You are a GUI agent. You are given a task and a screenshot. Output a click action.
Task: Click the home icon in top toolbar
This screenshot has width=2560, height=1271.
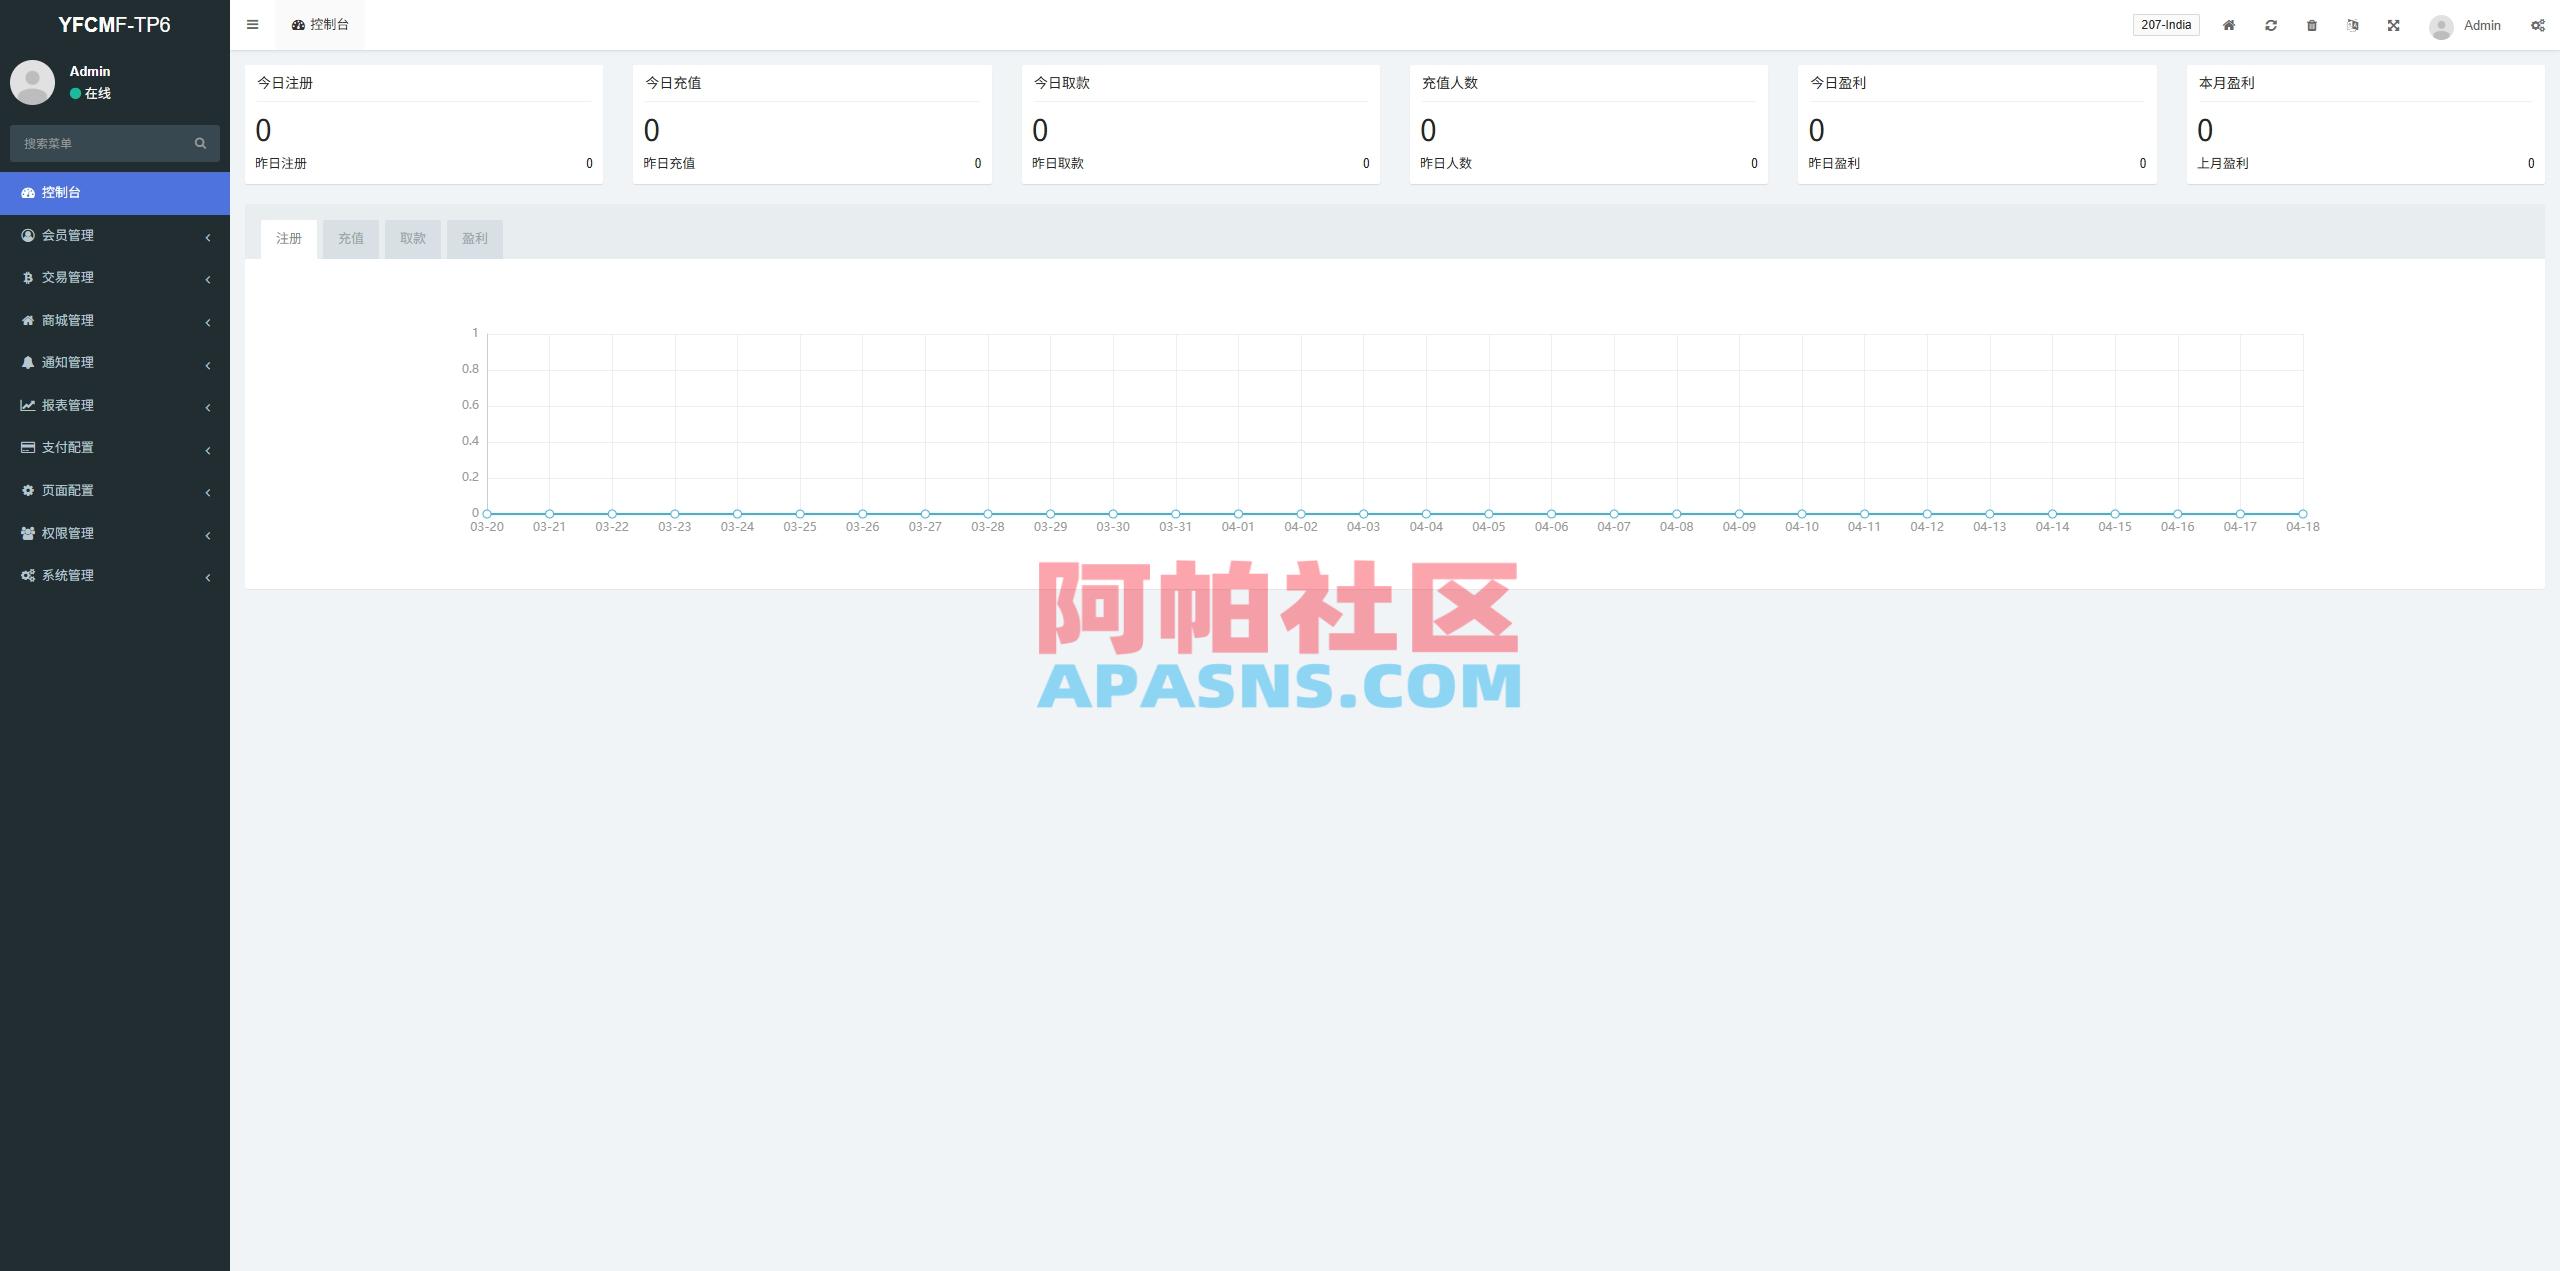tap(2228, 24)
